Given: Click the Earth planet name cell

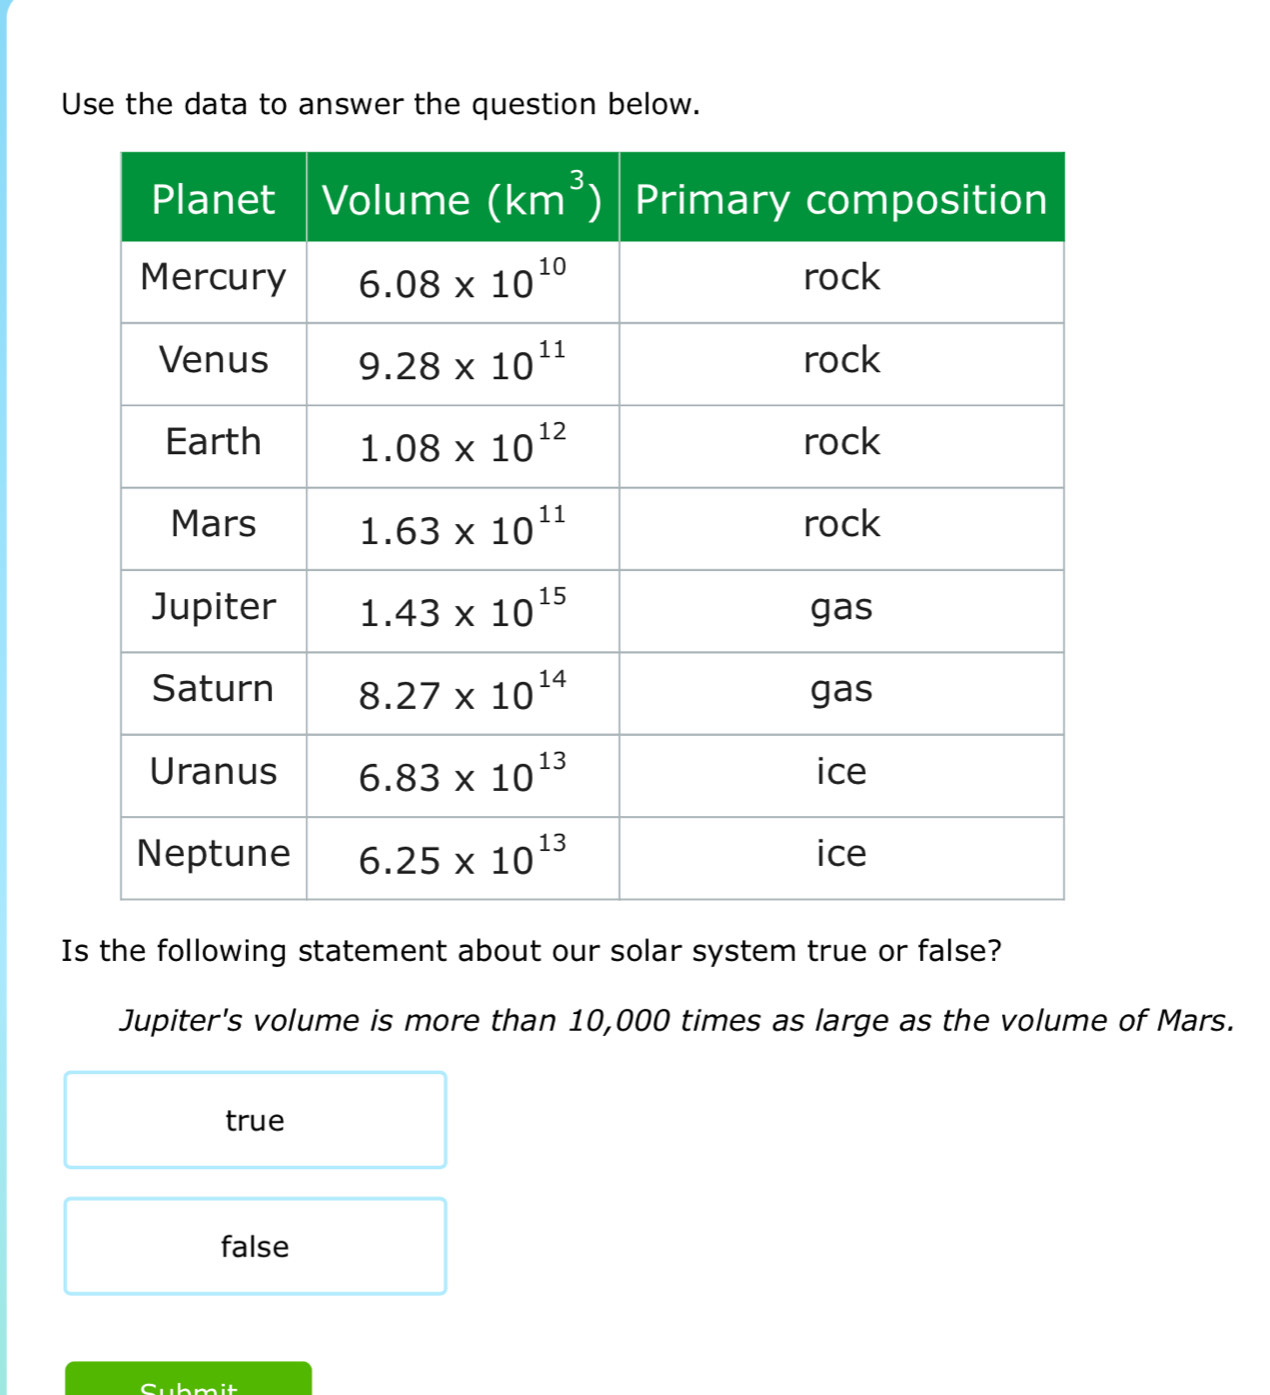Looking at the screenshot, I should [x=213, y=442].
